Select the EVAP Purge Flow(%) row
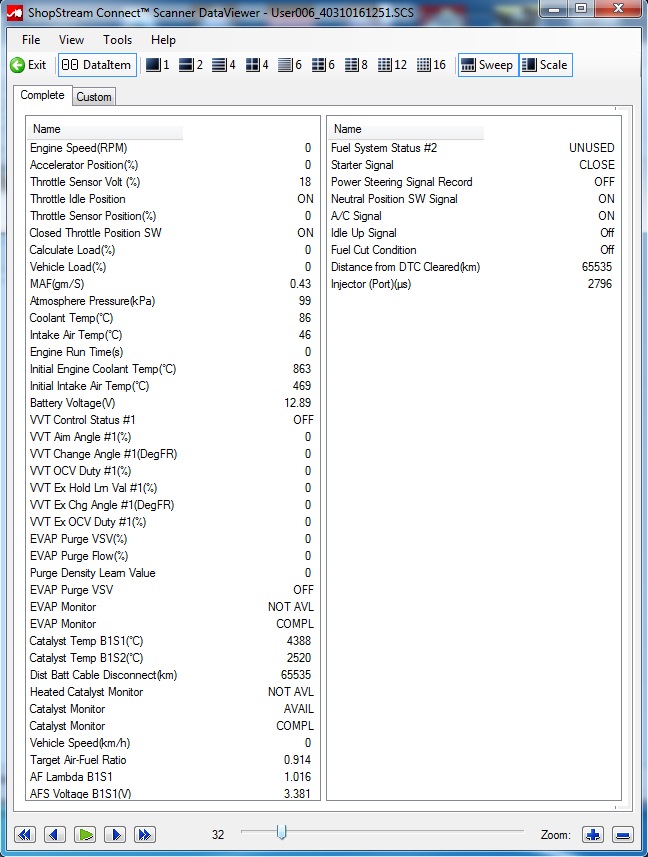Screen dimensions: 648x857 click(x=172, y=556)
